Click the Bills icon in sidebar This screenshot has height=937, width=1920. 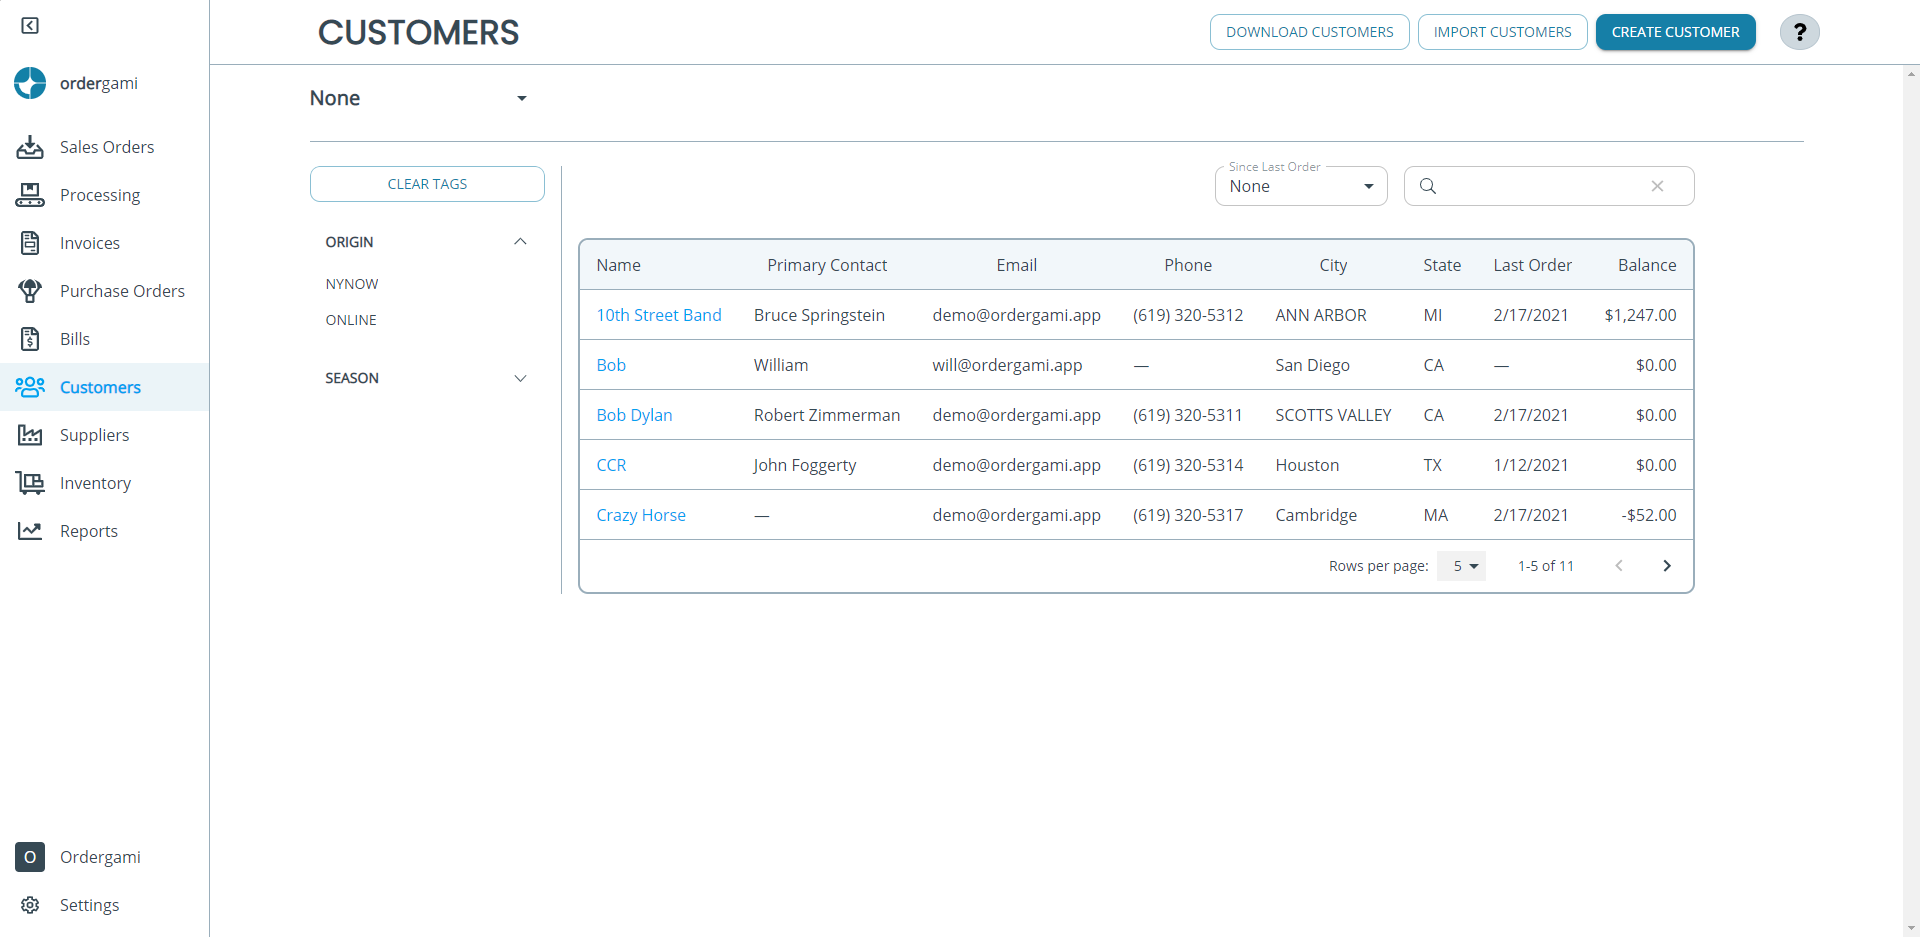[30, 339]
